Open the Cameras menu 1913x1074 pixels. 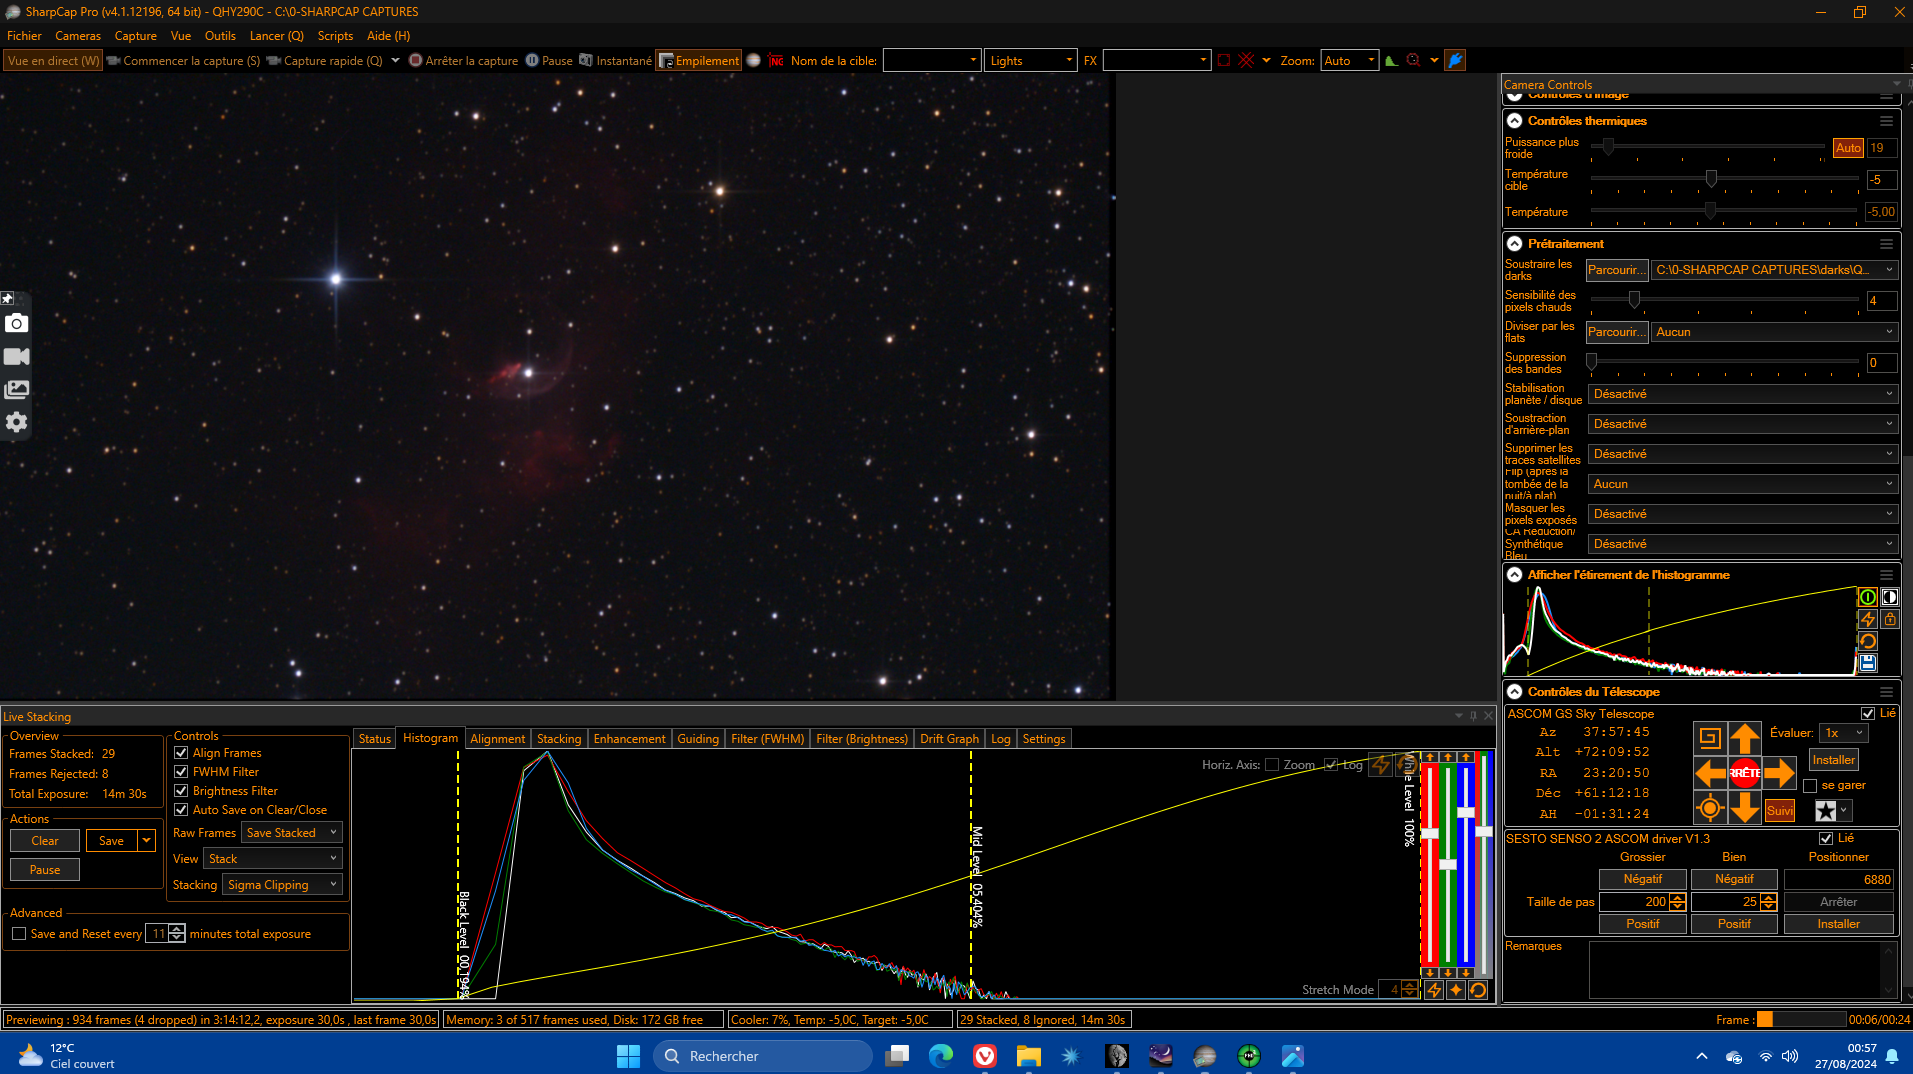78,36
